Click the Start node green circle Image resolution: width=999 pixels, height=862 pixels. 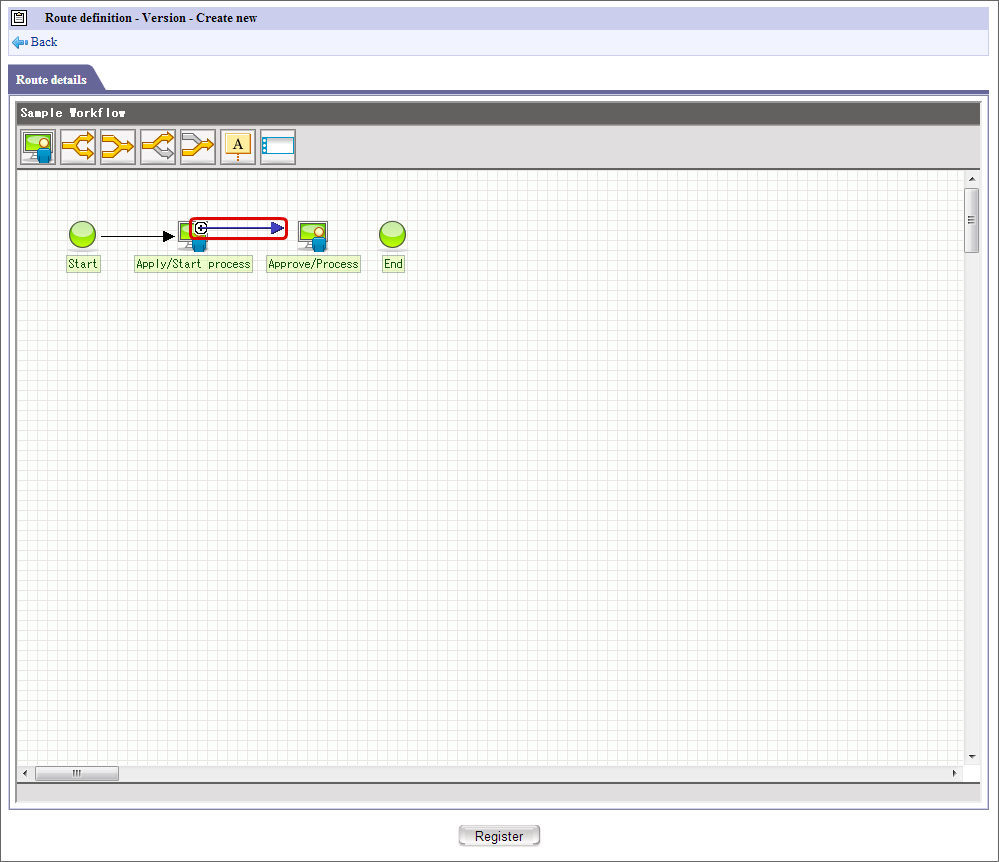(x=82, y=234)
